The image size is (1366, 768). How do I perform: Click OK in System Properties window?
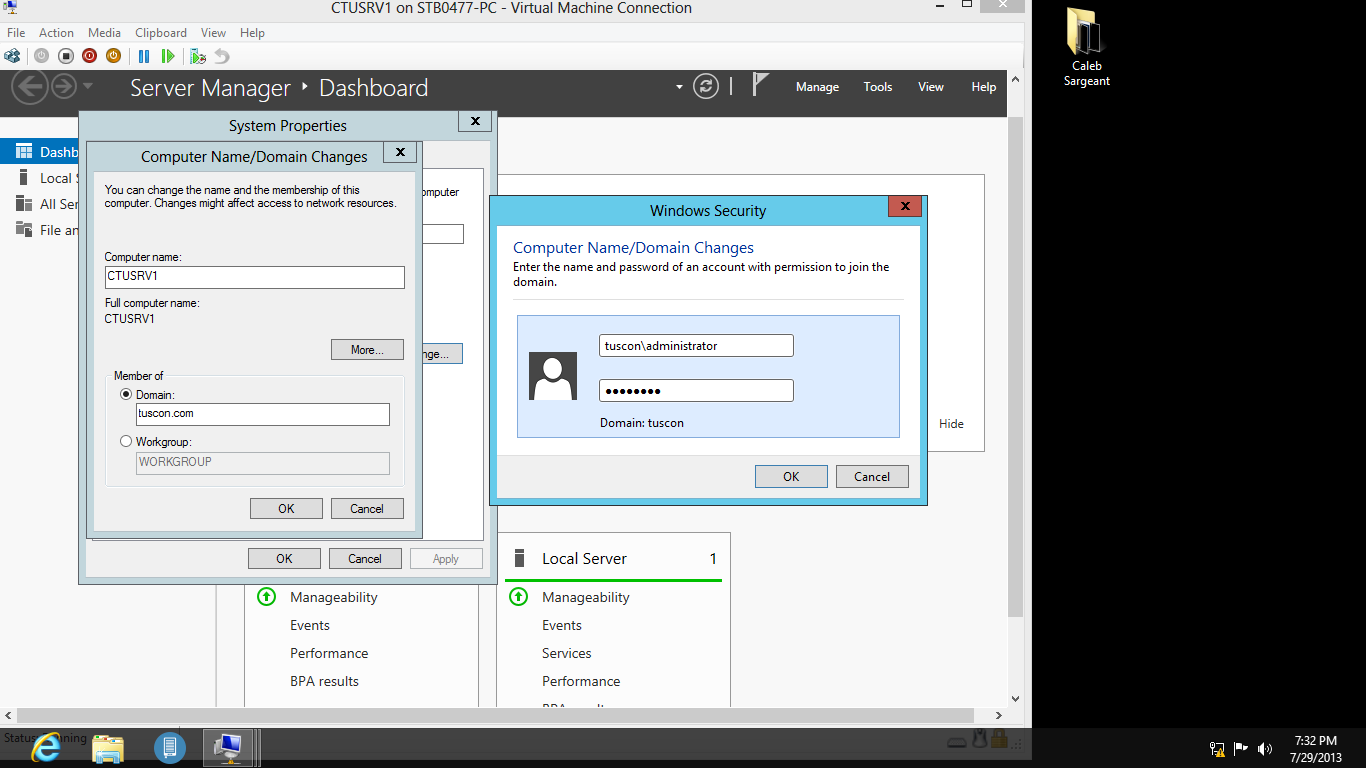tap(284, 559)
